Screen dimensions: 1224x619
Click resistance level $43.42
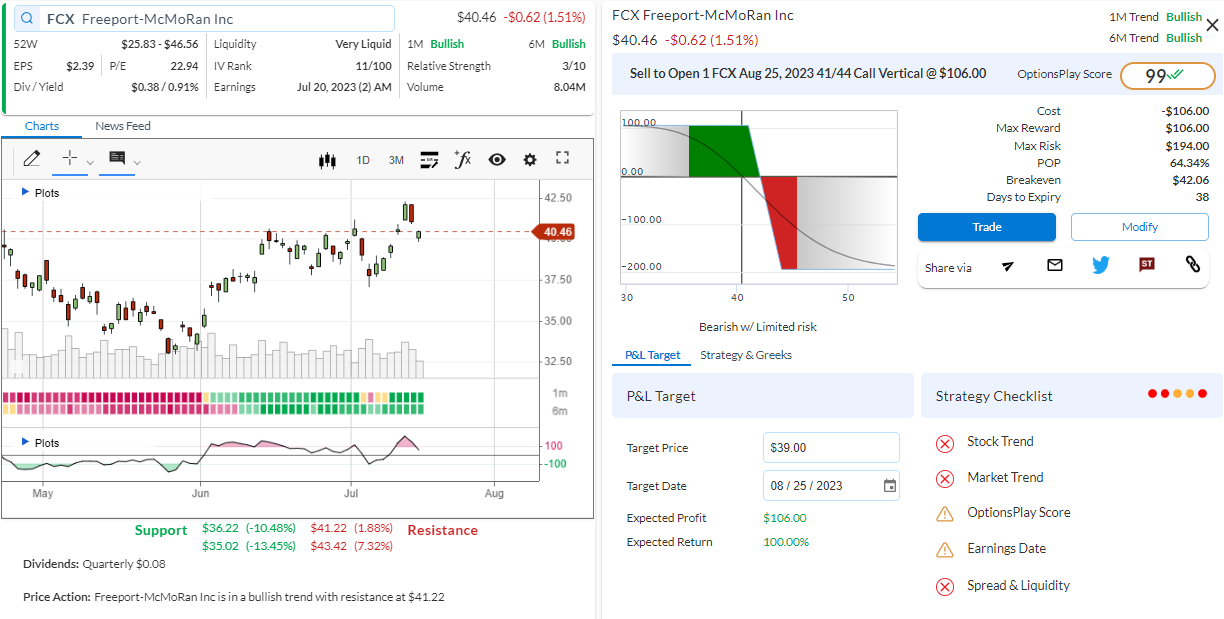(328, 546)
